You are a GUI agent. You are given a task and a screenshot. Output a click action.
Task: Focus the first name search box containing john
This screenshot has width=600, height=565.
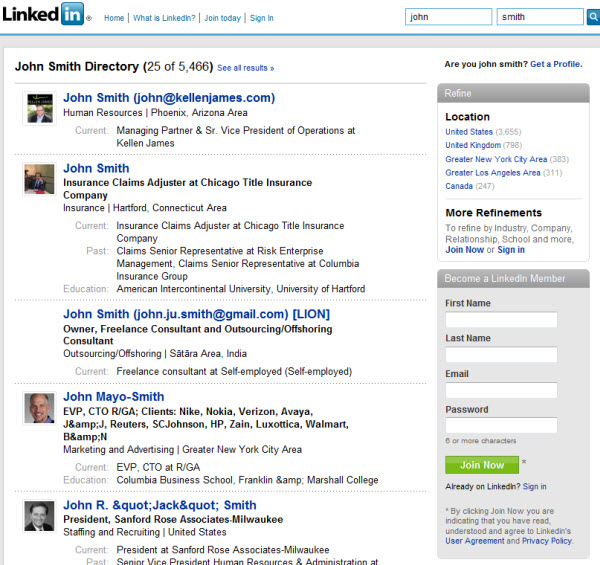tap(448, 17)
